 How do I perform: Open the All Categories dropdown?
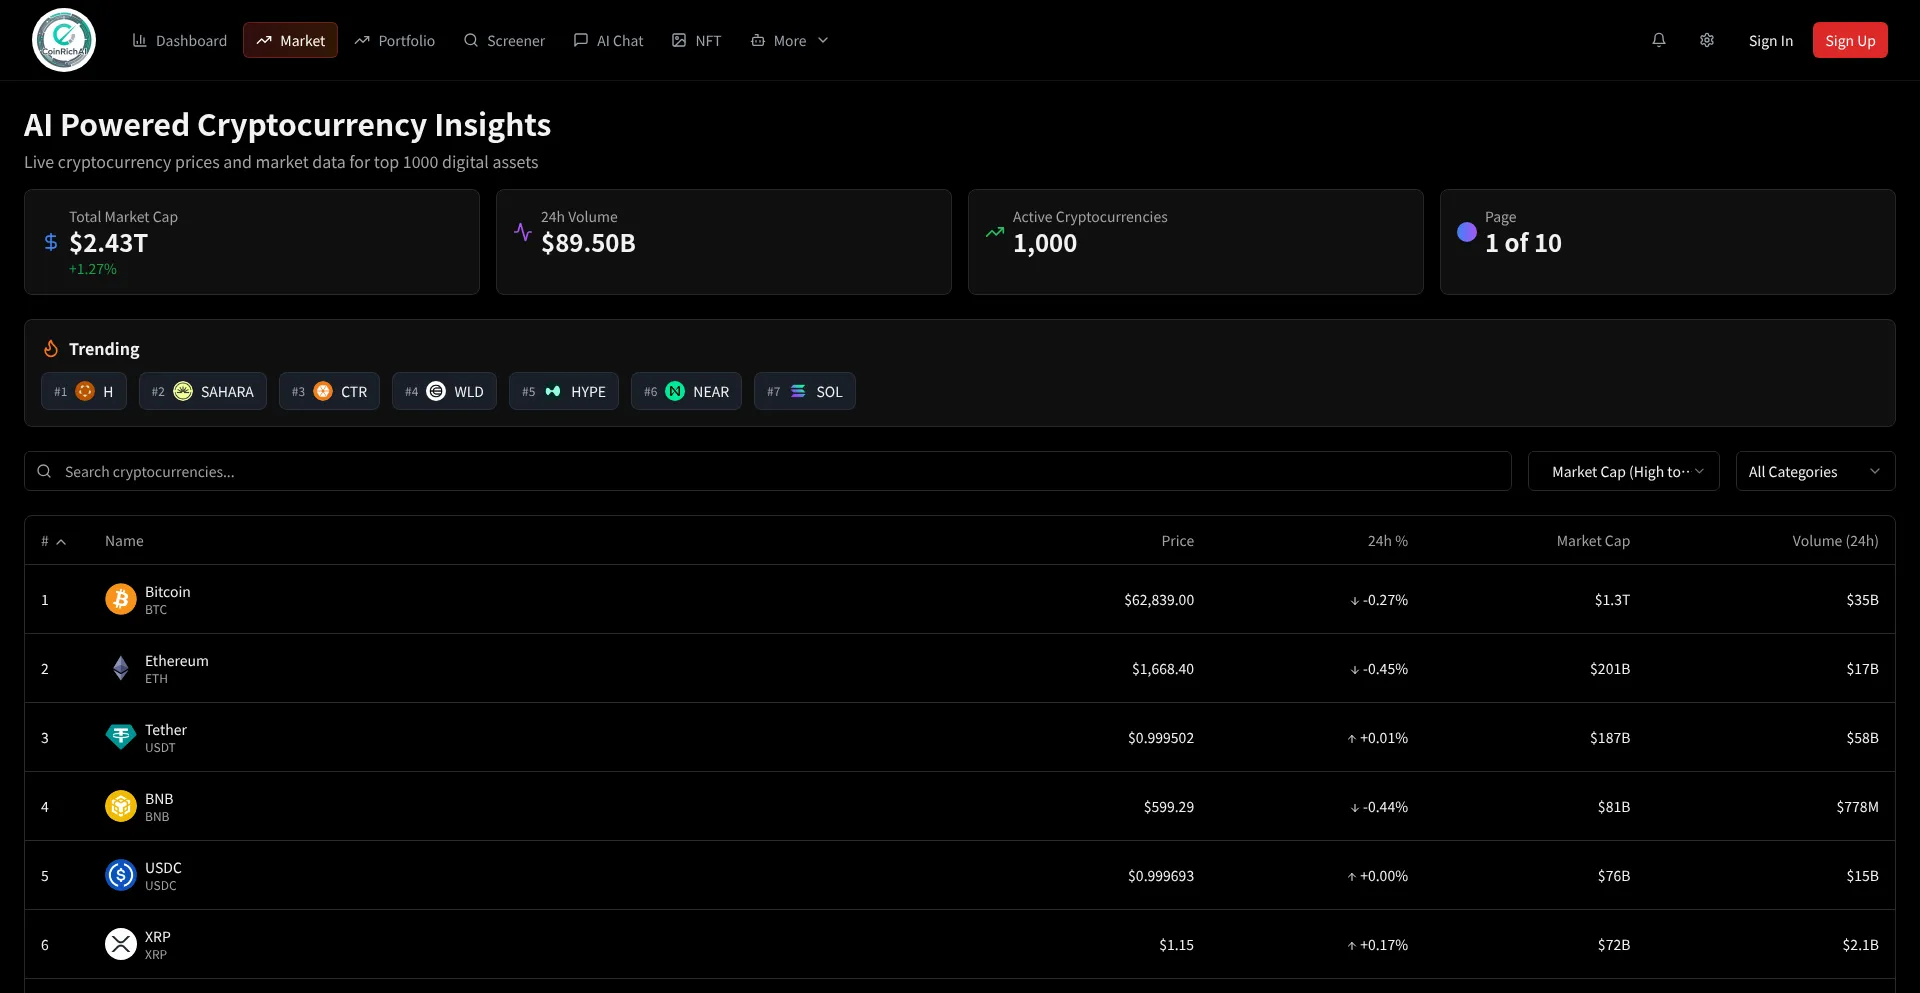click(1815, 471)
